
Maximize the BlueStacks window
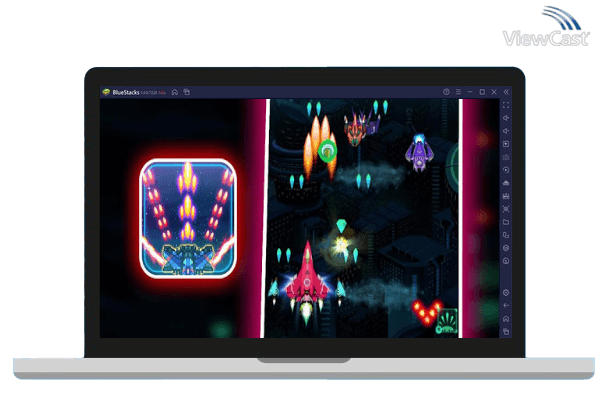point(482,92)
